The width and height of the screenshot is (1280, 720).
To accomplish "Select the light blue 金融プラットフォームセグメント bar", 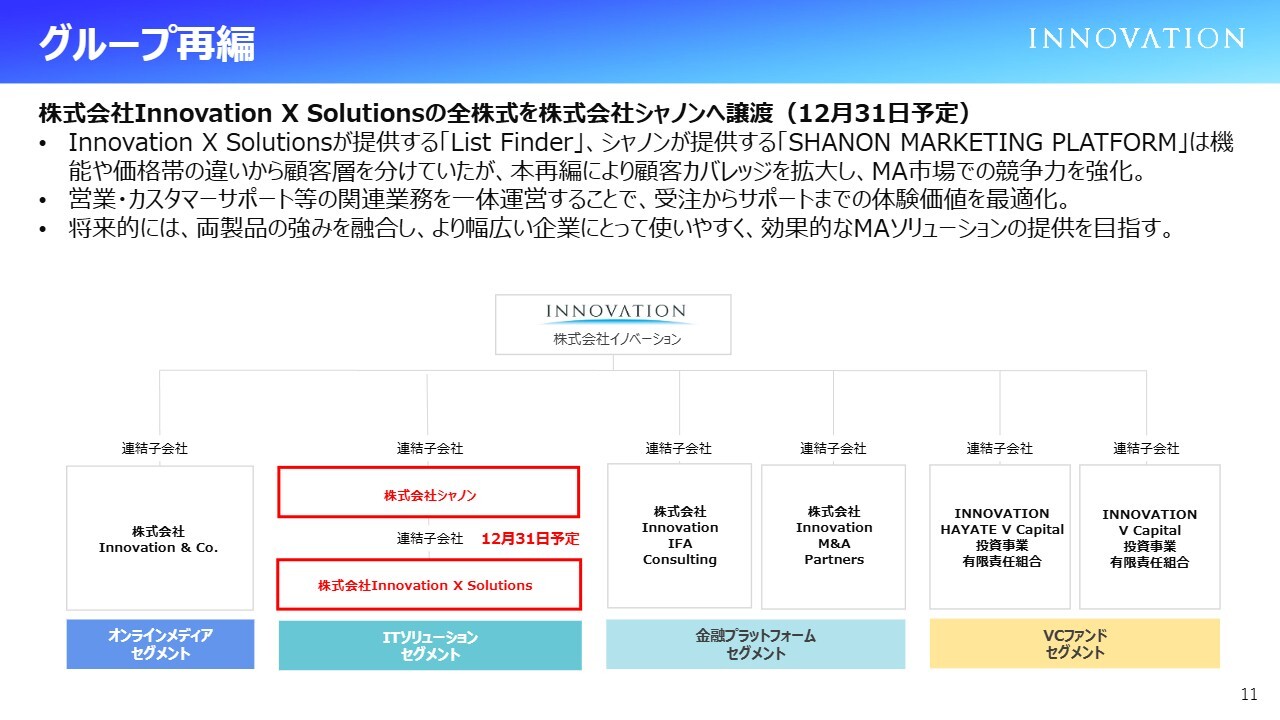I will click(x=755, y=644).
